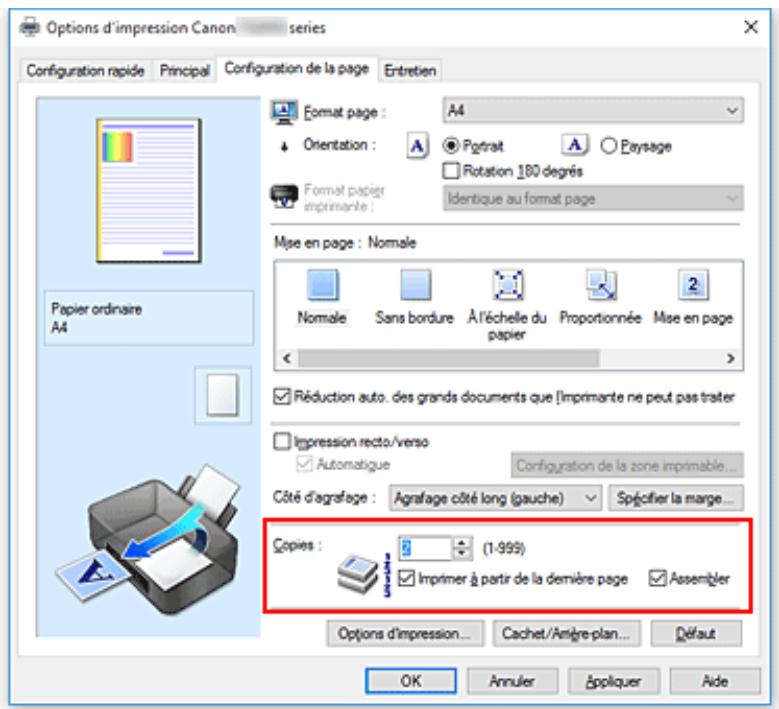Choose the Sans bordure layout icon
779x709 pixels.
[415, 285]
